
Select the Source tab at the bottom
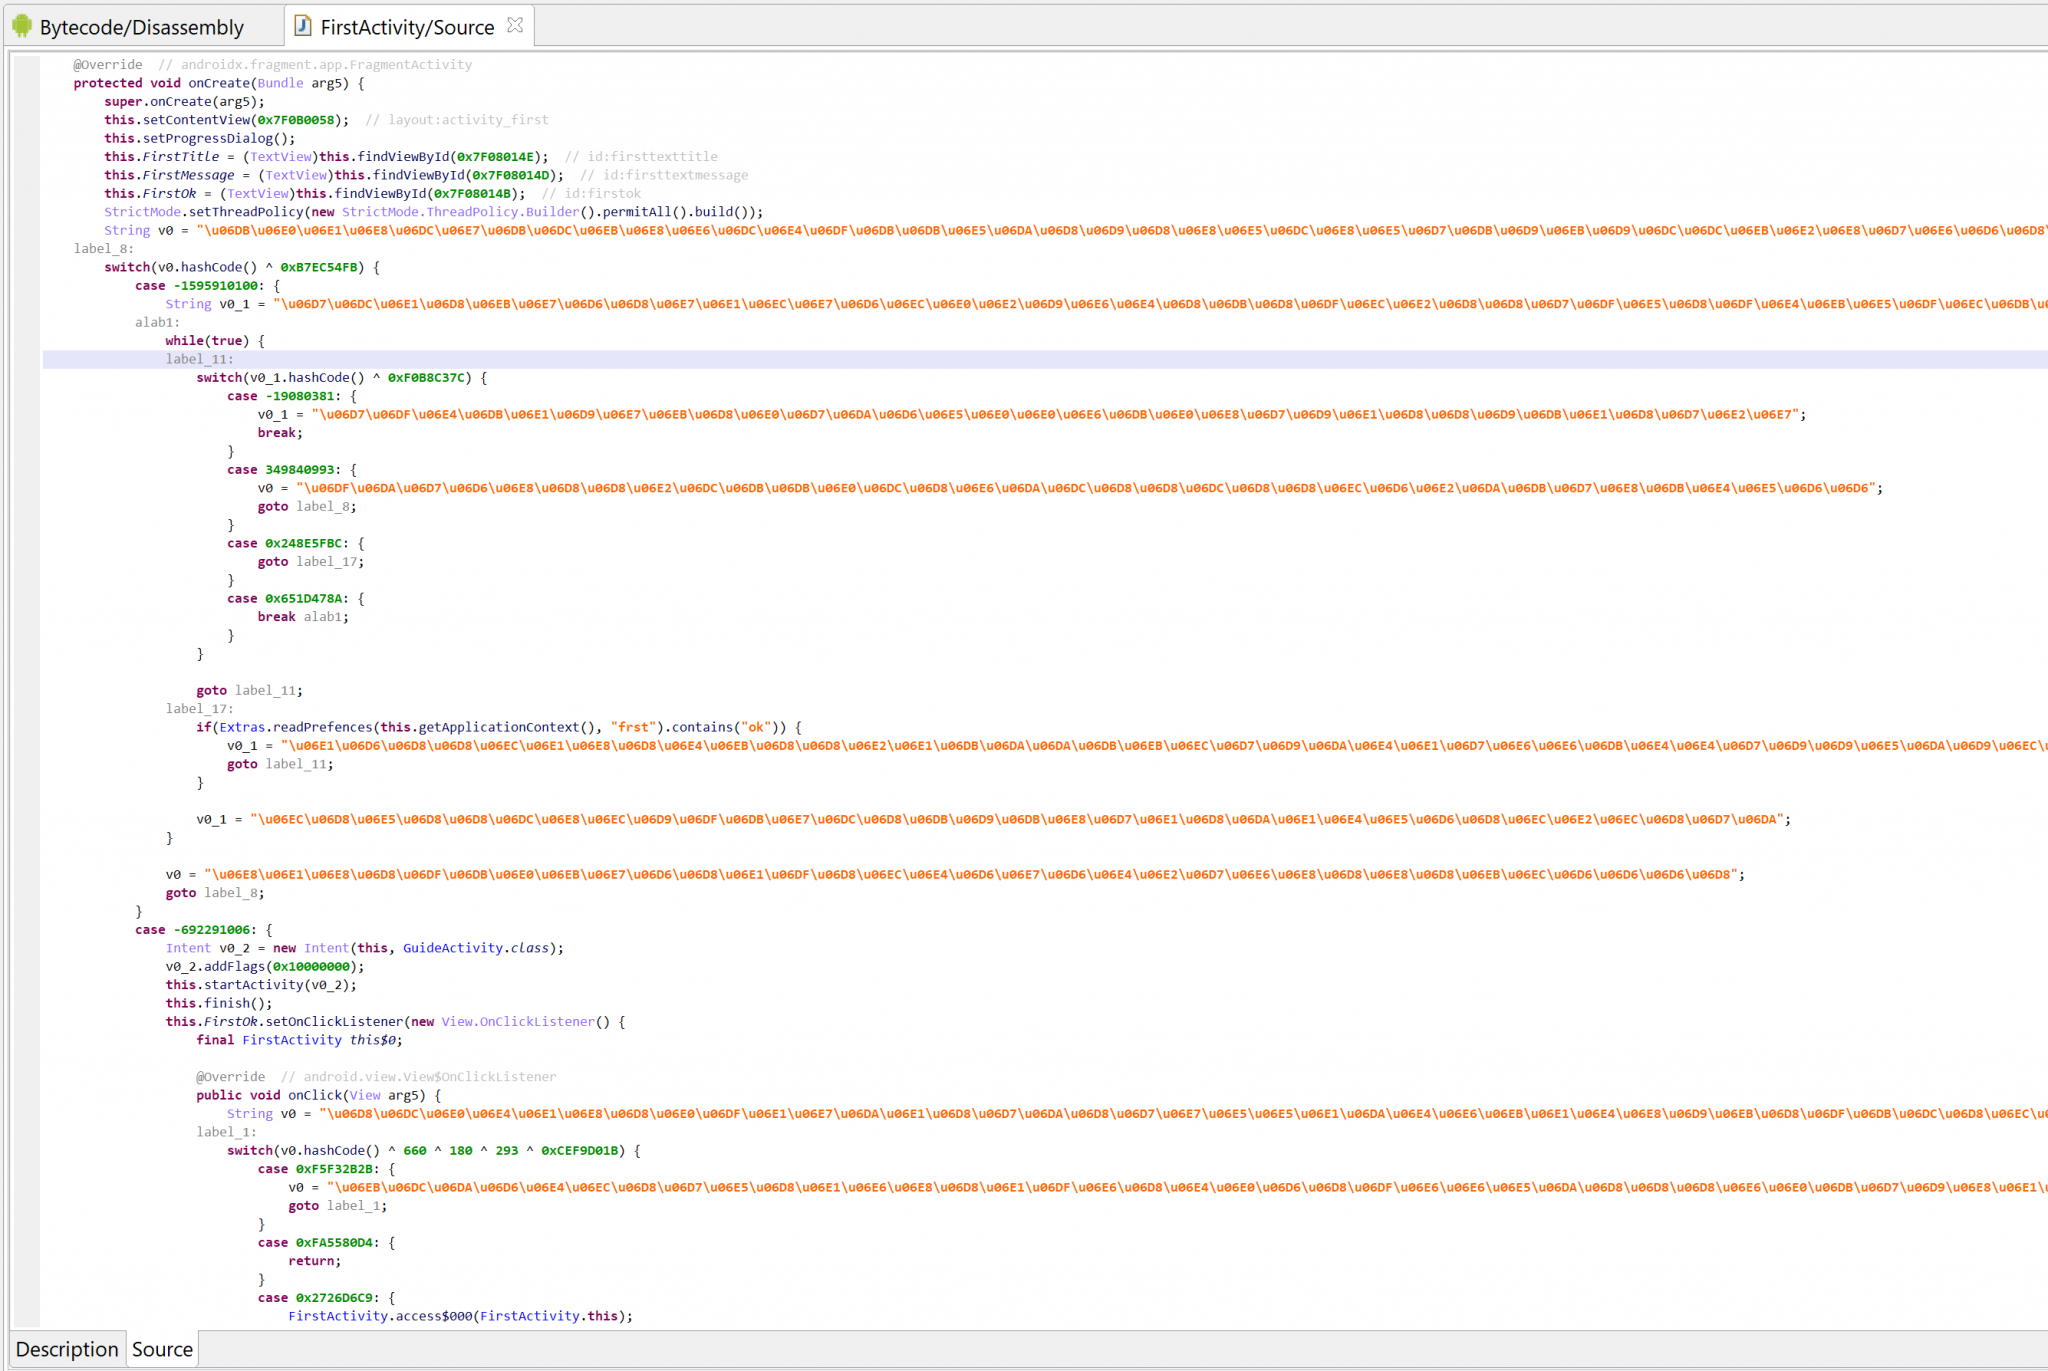coord(161,1349)
